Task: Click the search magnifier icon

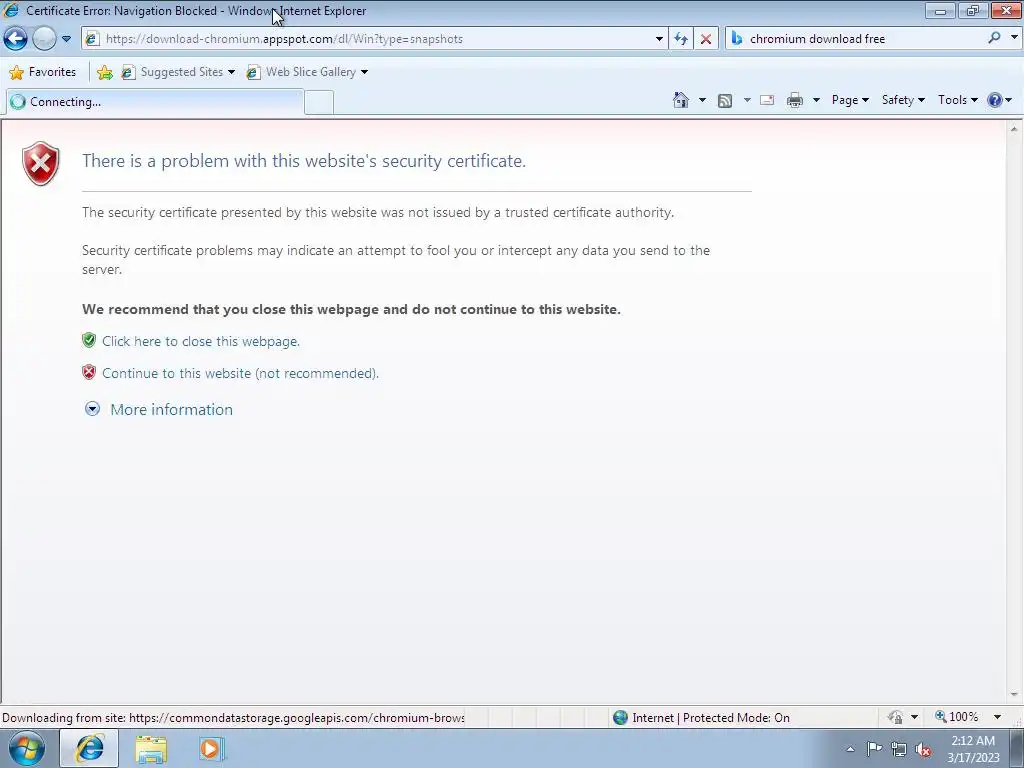Action: pos(995,38)
